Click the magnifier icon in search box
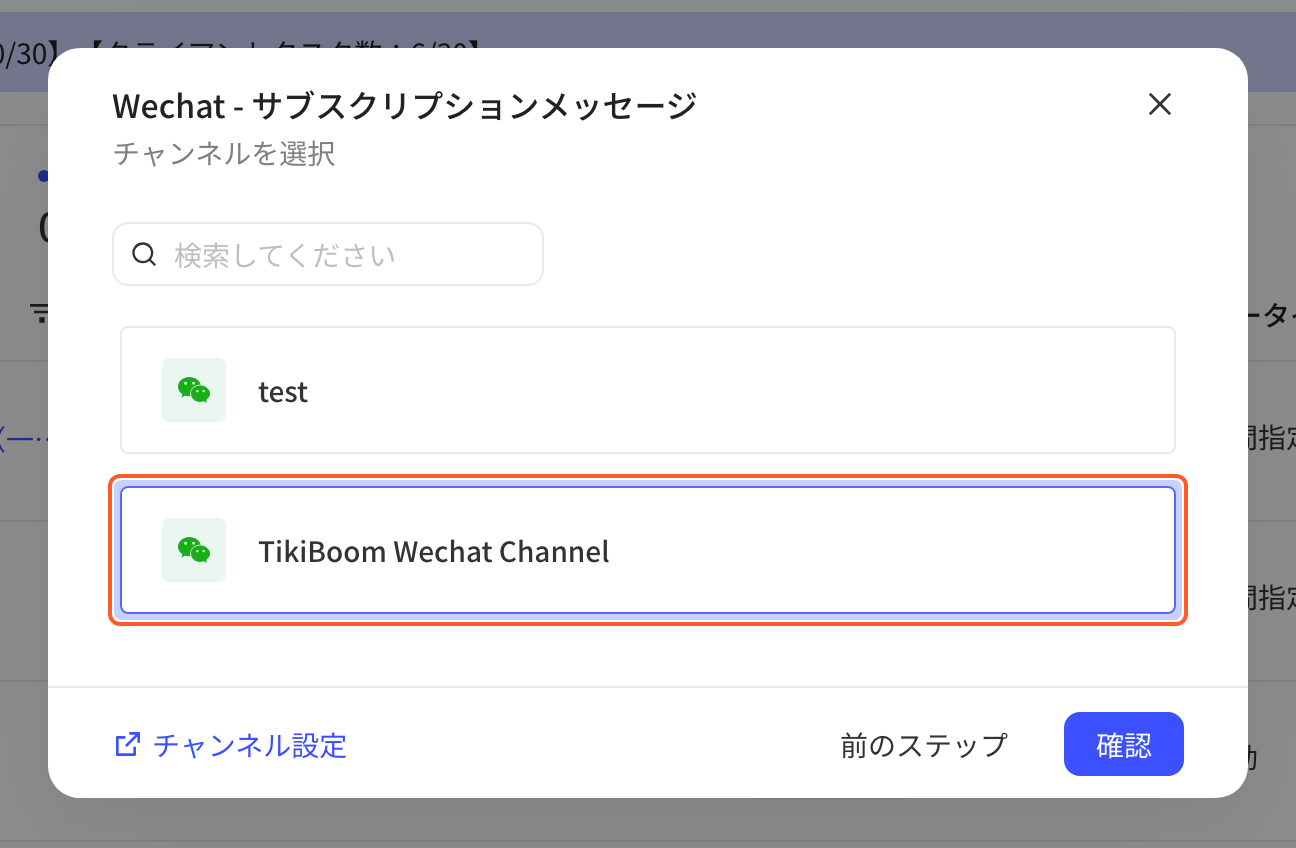The width and height of the screenshot is (1296, 848). (144, 254)
